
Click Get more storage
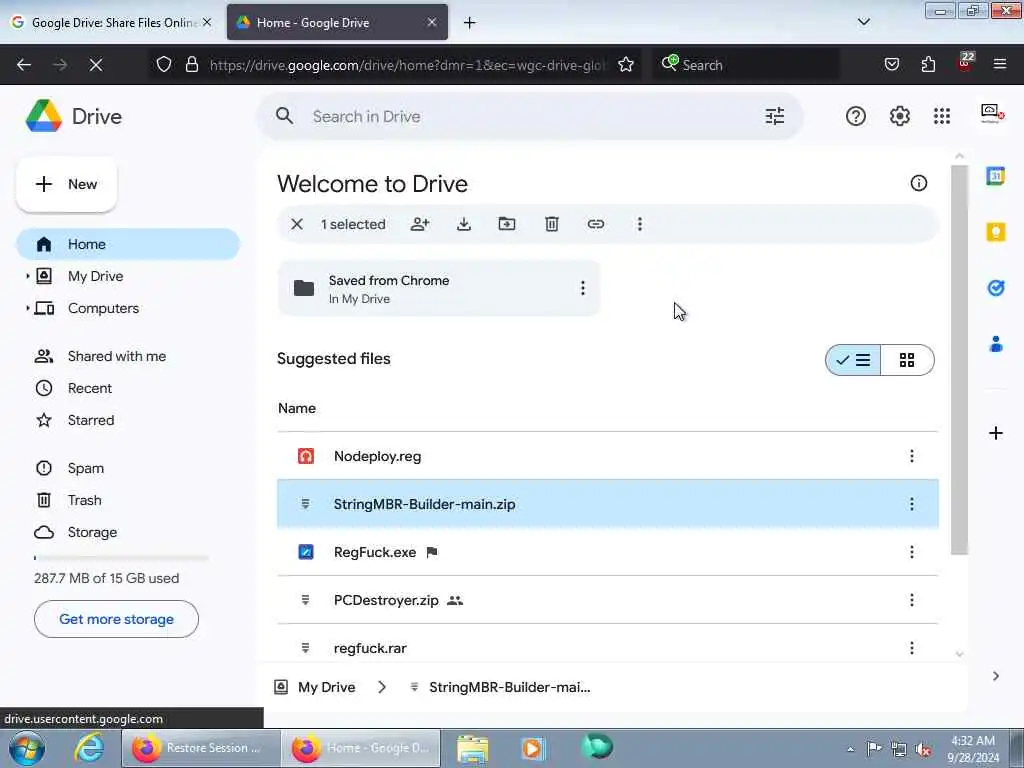pos(116,619)
